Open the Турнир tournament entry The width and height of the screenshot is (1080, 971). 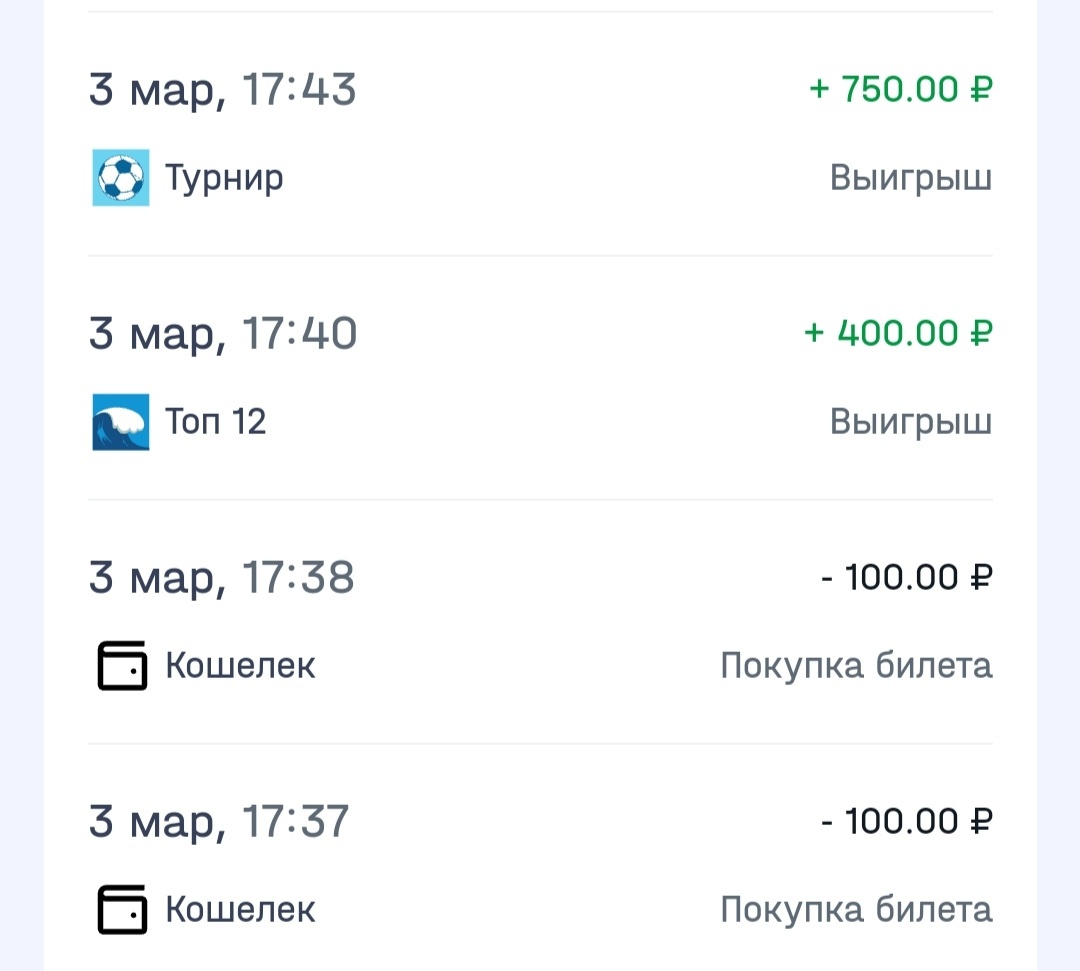(x=224, y=177)
